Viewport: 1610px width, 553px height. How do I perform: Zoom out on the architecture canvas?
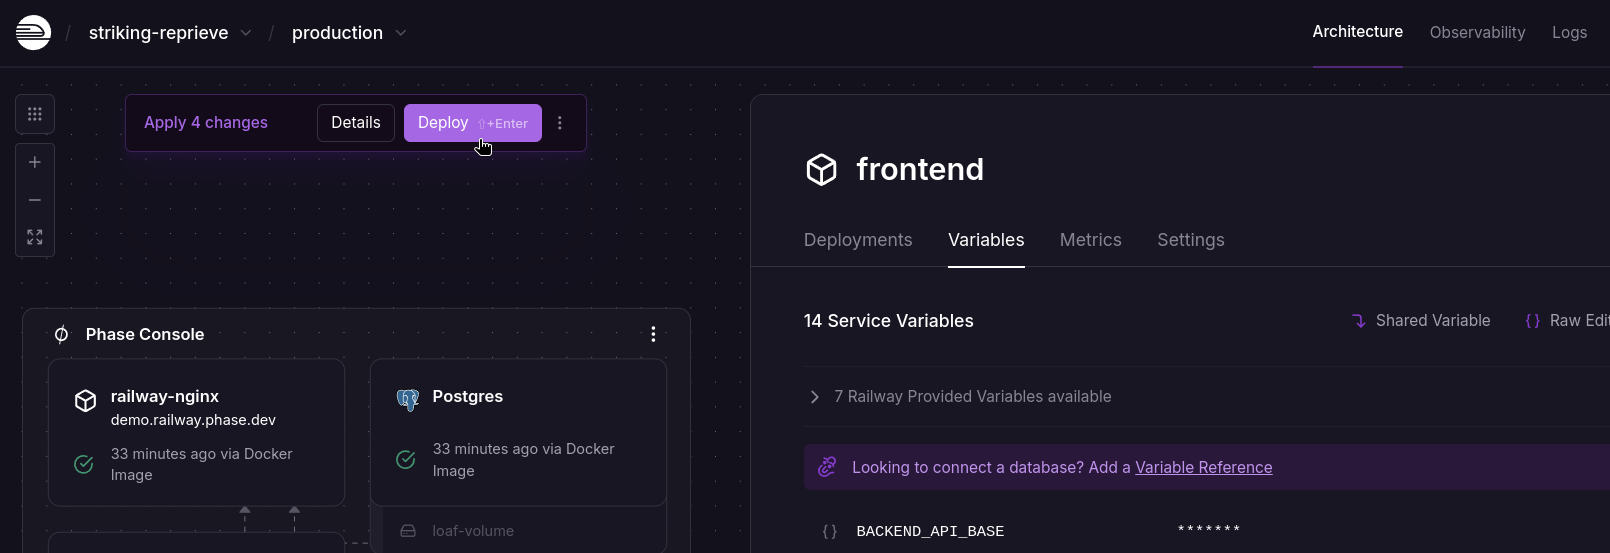click(35, 200)
